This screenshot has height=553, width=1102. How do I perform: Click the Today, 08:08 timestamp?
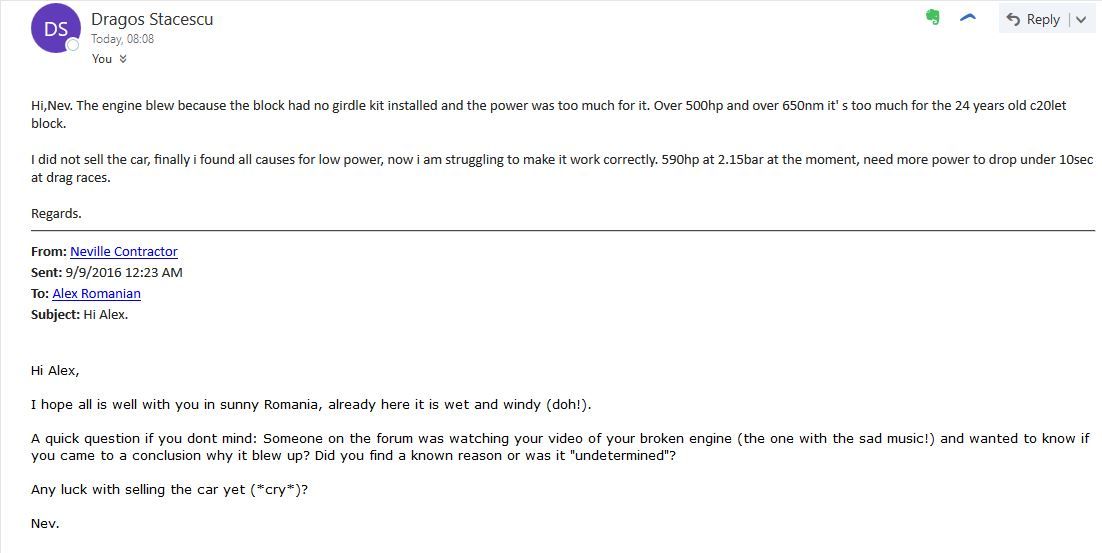click(122, 39)
